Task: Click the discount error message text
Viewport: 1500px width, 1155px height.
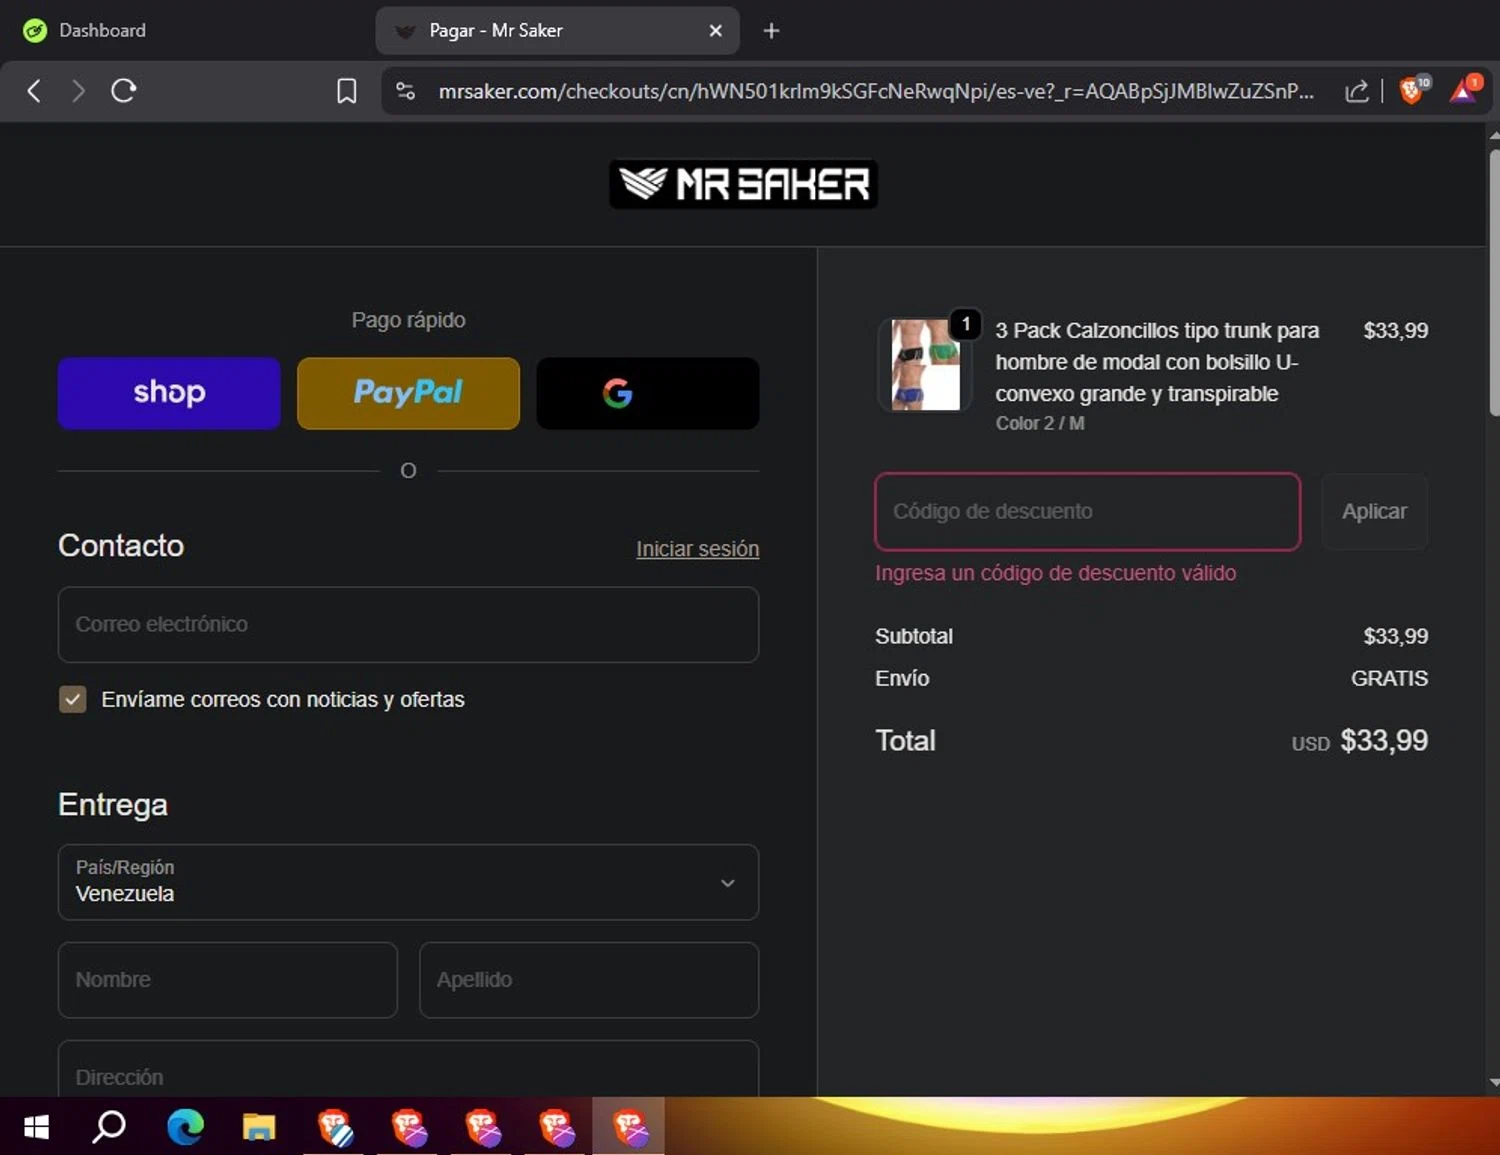Action: click(1055, 573)
